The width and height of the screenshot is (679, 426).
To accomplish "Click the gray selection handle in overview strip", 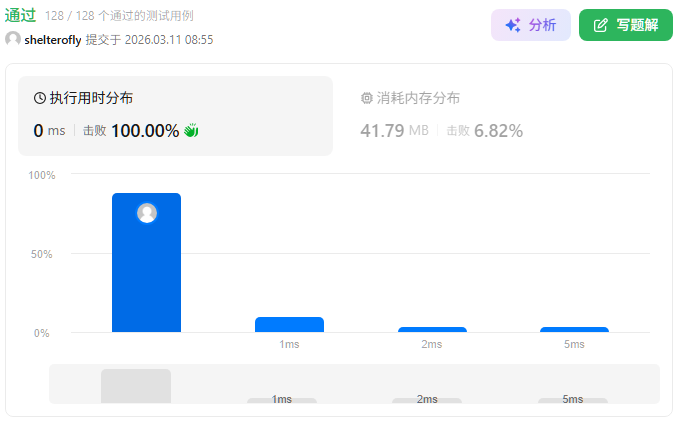I will pyautogui.click(x=136, y=386).
